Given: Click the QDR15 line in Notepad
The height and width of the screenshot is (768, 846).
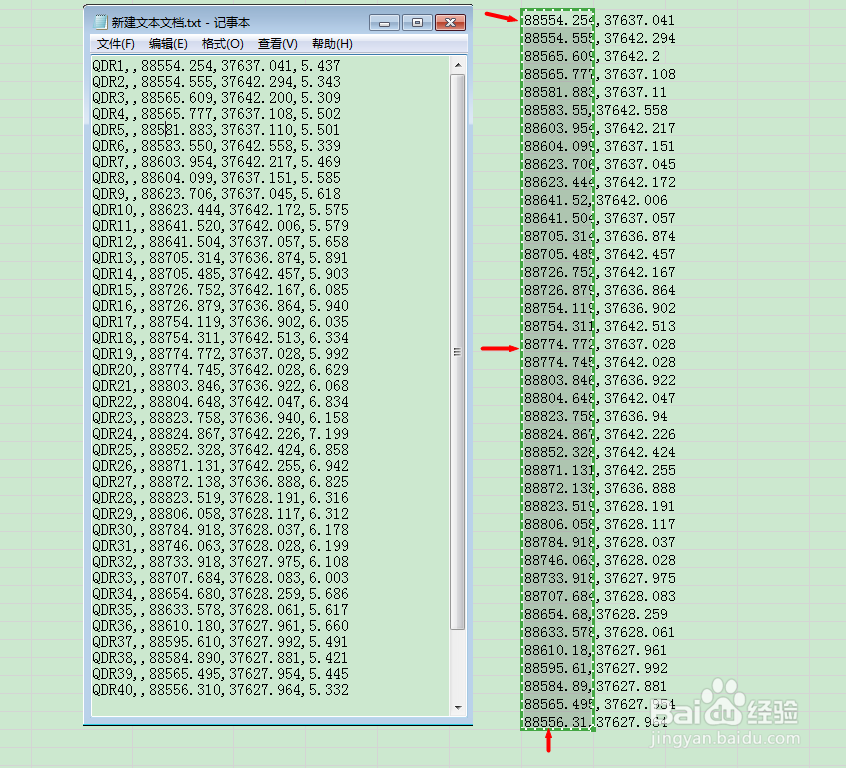Looking at the screenshot, I should click(x=221, y=290).
